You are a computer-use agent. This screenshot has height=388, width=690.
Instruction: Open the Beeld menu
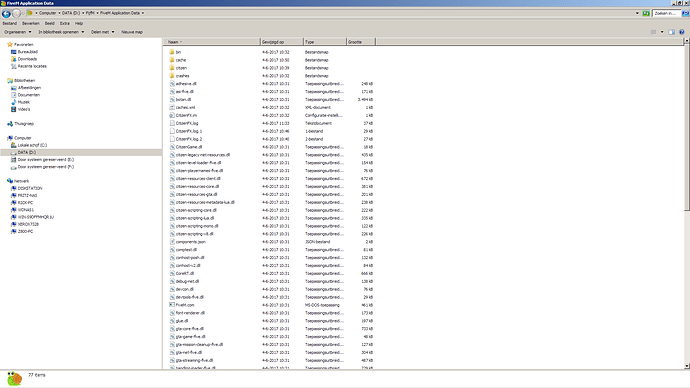pyautogui.click(x=50, y=23)
